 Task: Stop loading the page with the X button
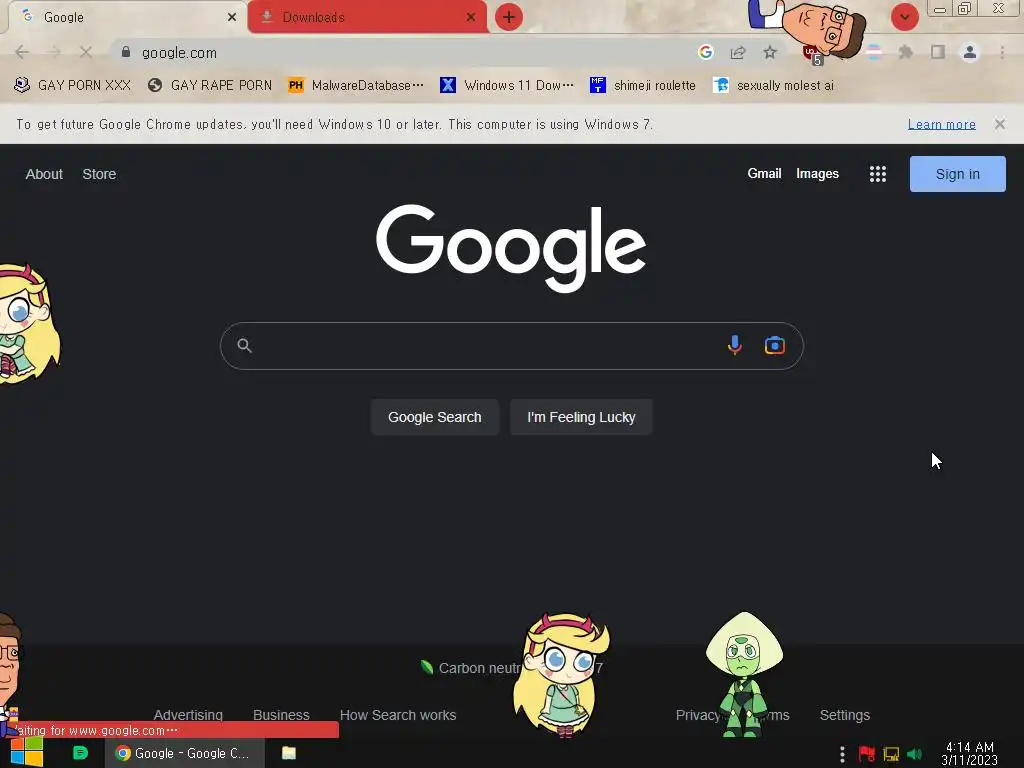[86, 52]
